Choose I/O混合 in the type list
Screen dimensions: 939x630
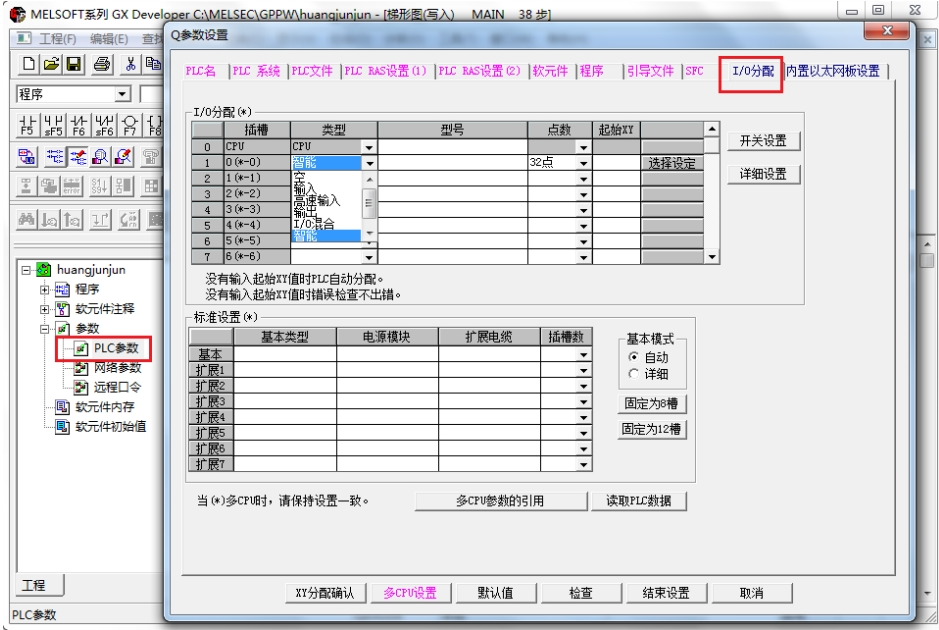pyautogui.click(x=314, y=224)
